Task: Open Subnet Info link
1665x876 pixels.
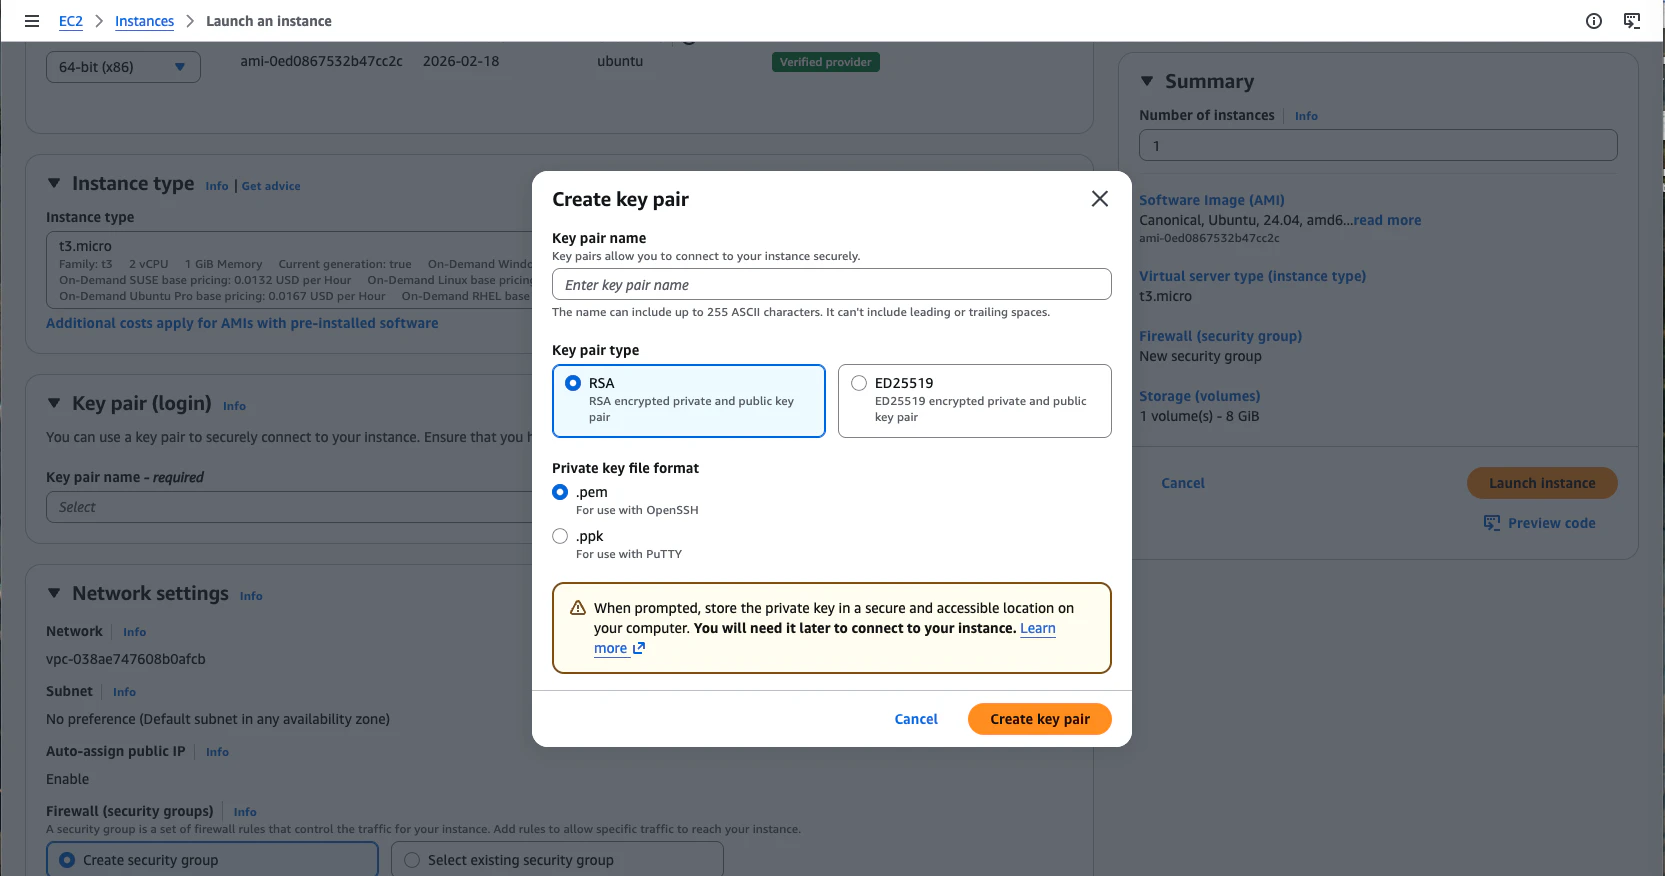Action: click(124, 692)
